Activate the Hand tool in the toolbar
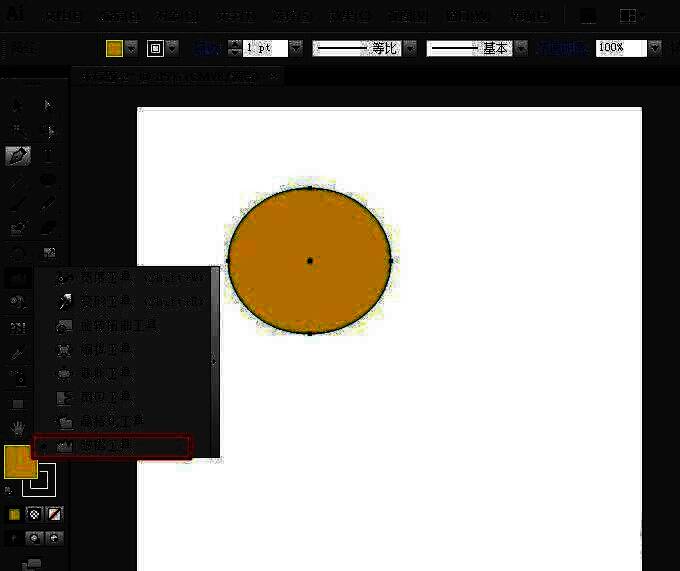The height and width of the screenshot is (571, 680). pos(18,427)
